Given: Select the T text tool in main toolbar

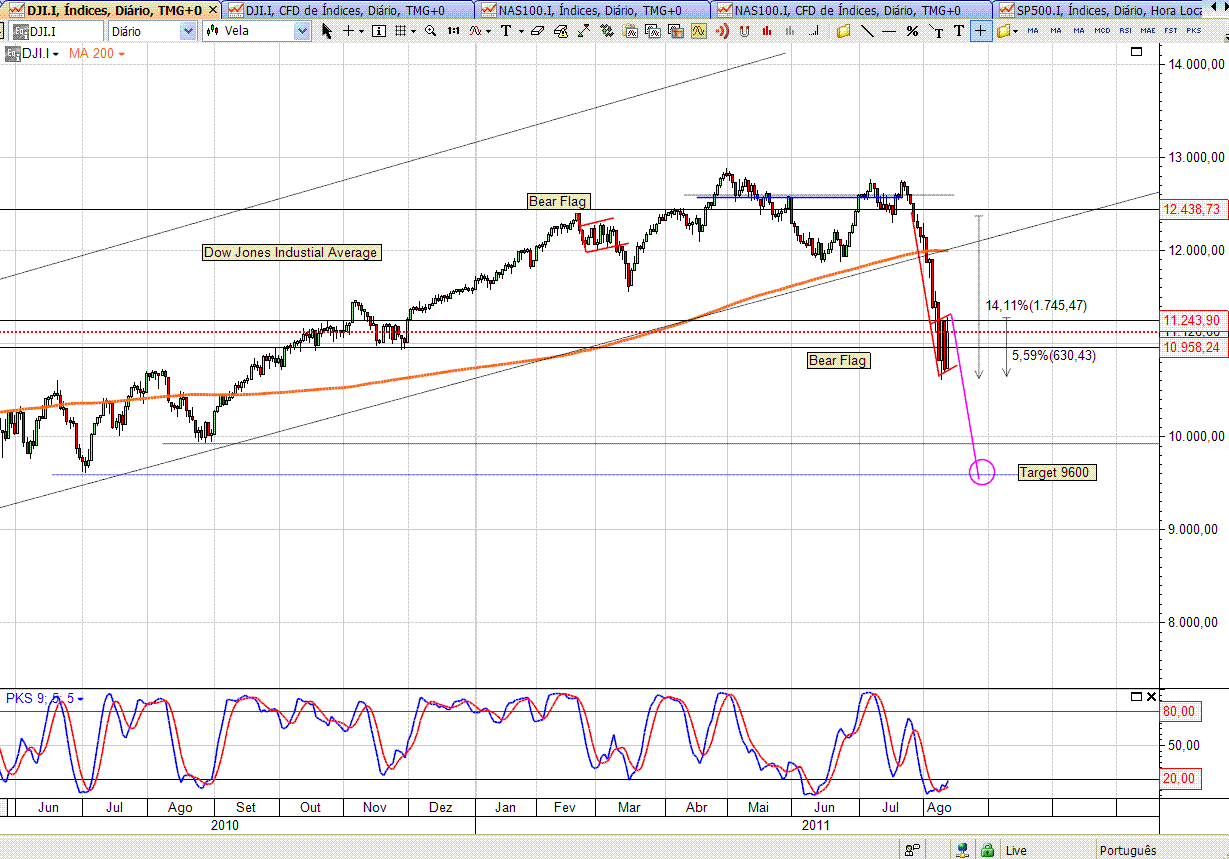Looking at the screenshot, I should 506,31.
